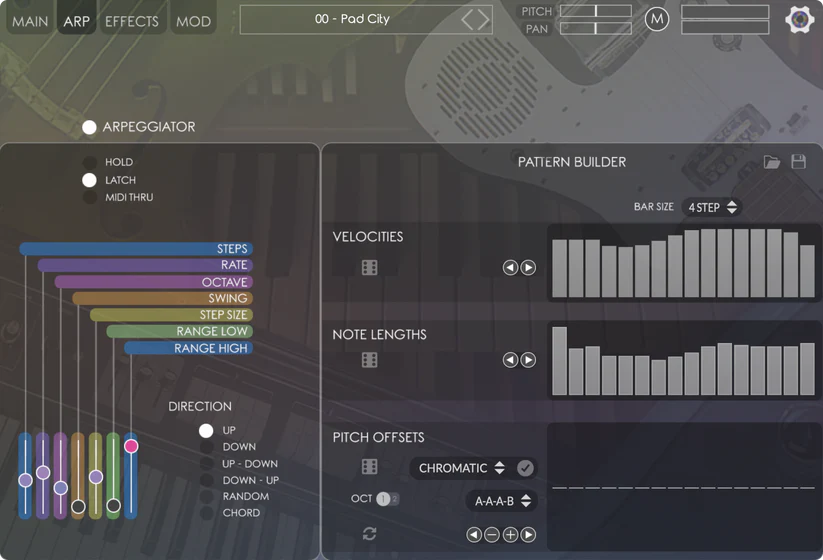
Task: Click the pink Range High slider knob
Action: [131, 446]
